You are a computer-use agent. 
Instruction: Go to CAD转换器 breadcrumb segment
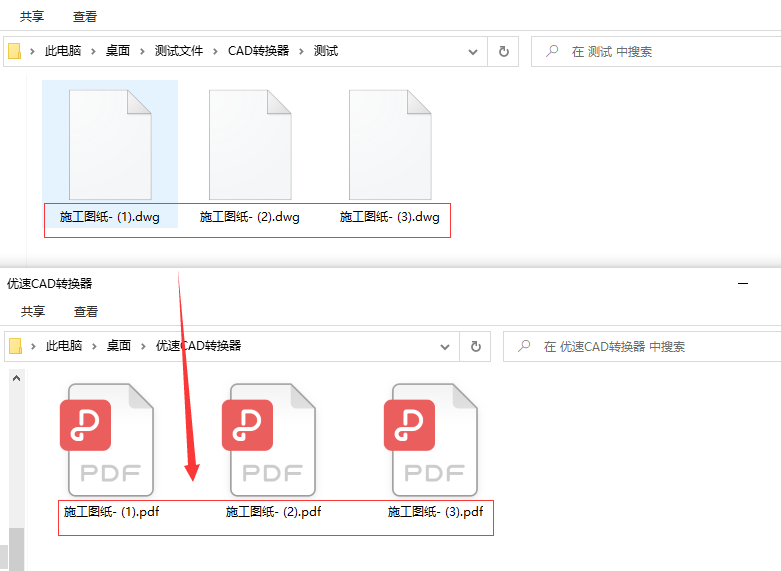pyautogui.click(x=259, y=51)
